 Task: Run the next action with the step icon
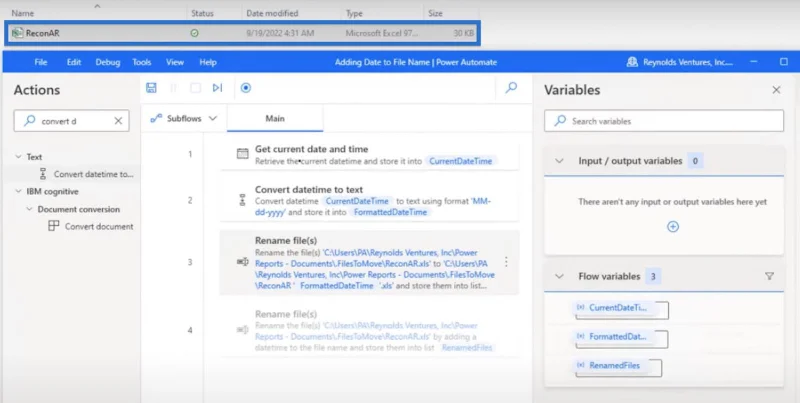[217, 88]
